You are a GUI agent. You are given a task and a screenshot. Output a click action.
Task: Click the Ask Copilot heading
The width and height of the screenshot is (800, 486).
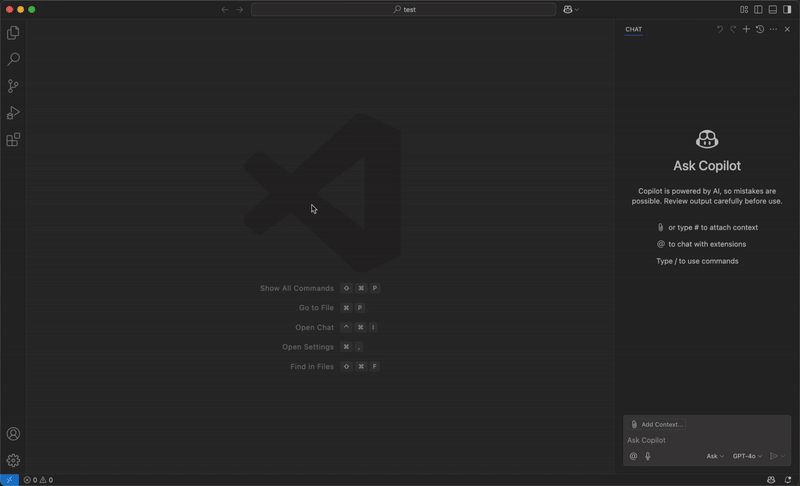click(707, 166)
